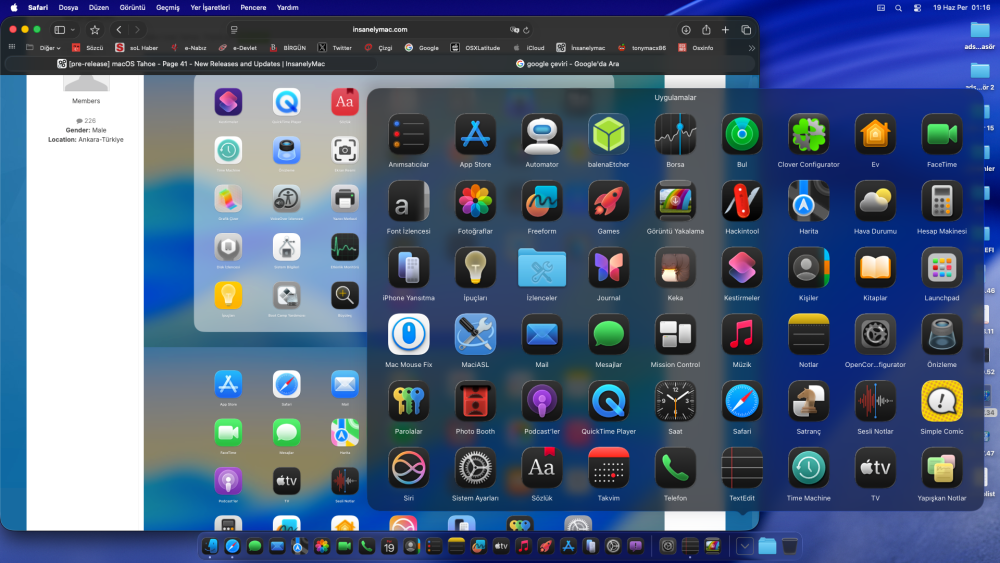Open Spotlight search in menu bar
This screenshot has width=1000, height=563.
click(898, 8)
